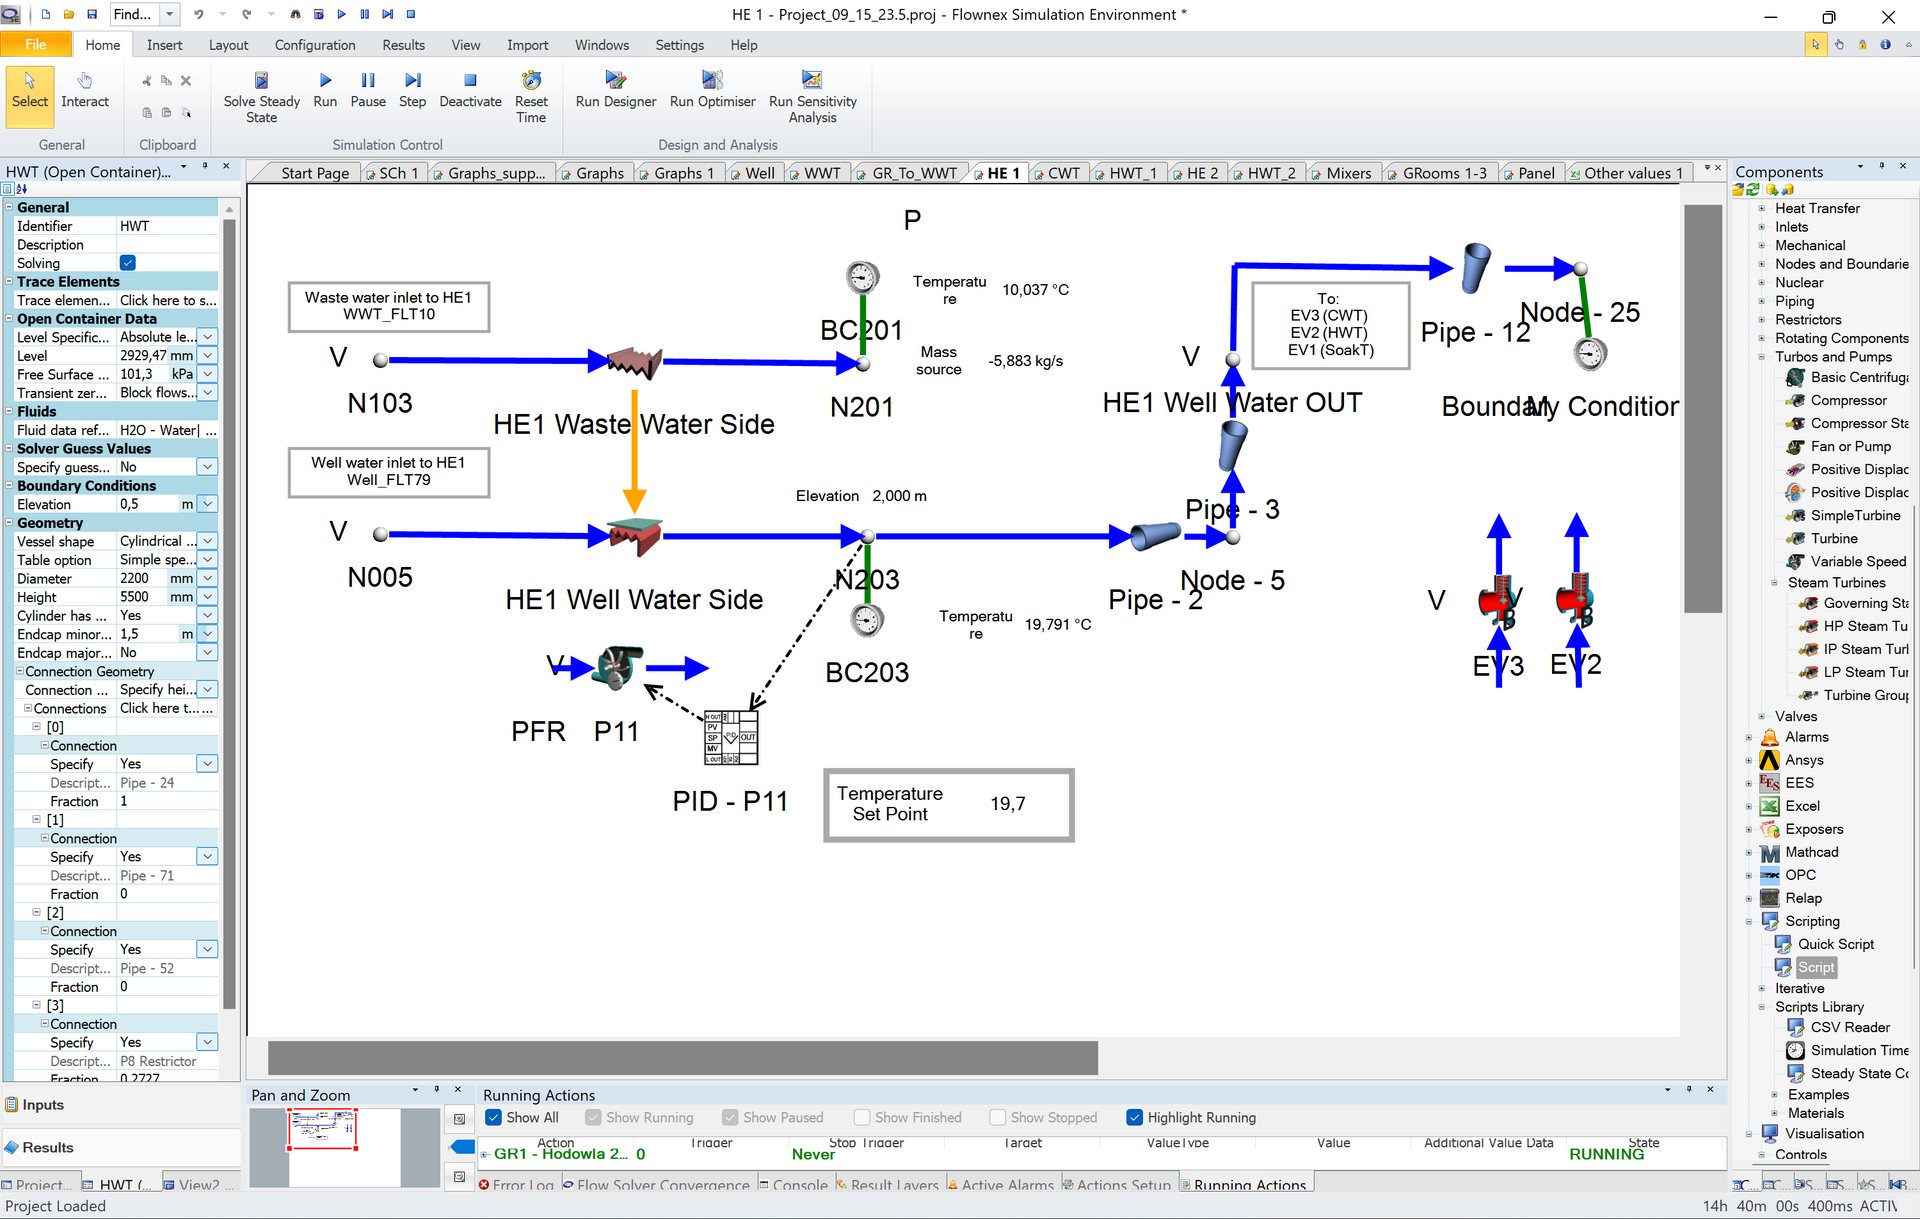1920x1219 pixels.
Task: Enable Show Finished checkbox
Action: [x=862, y=1117]
